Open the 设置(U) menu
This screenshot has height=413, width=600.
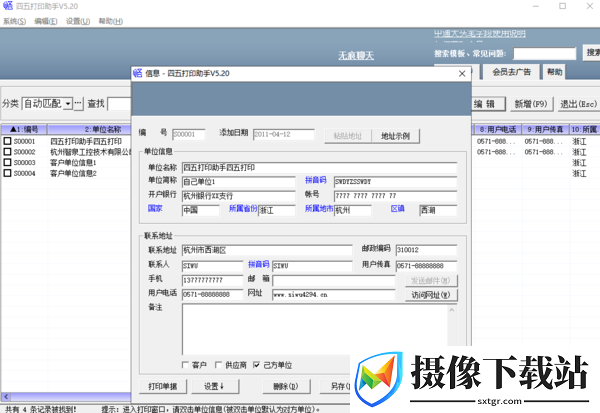tap(78, 21)
